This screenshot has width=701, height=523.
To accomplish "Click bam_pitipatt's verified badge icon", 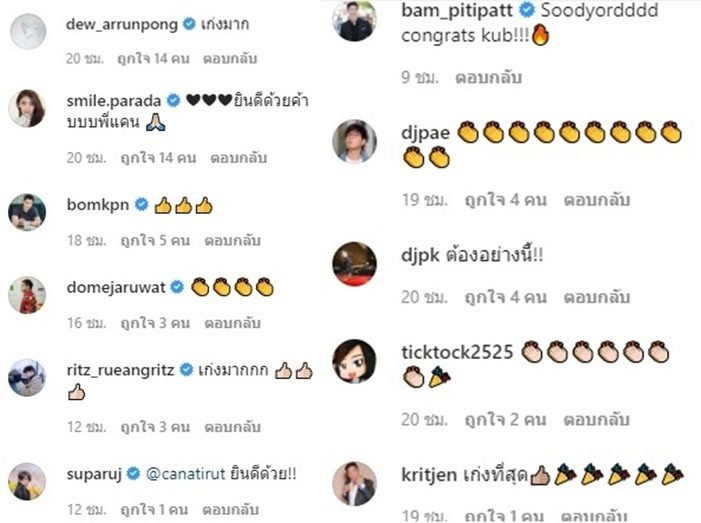I will pos(528,10).
